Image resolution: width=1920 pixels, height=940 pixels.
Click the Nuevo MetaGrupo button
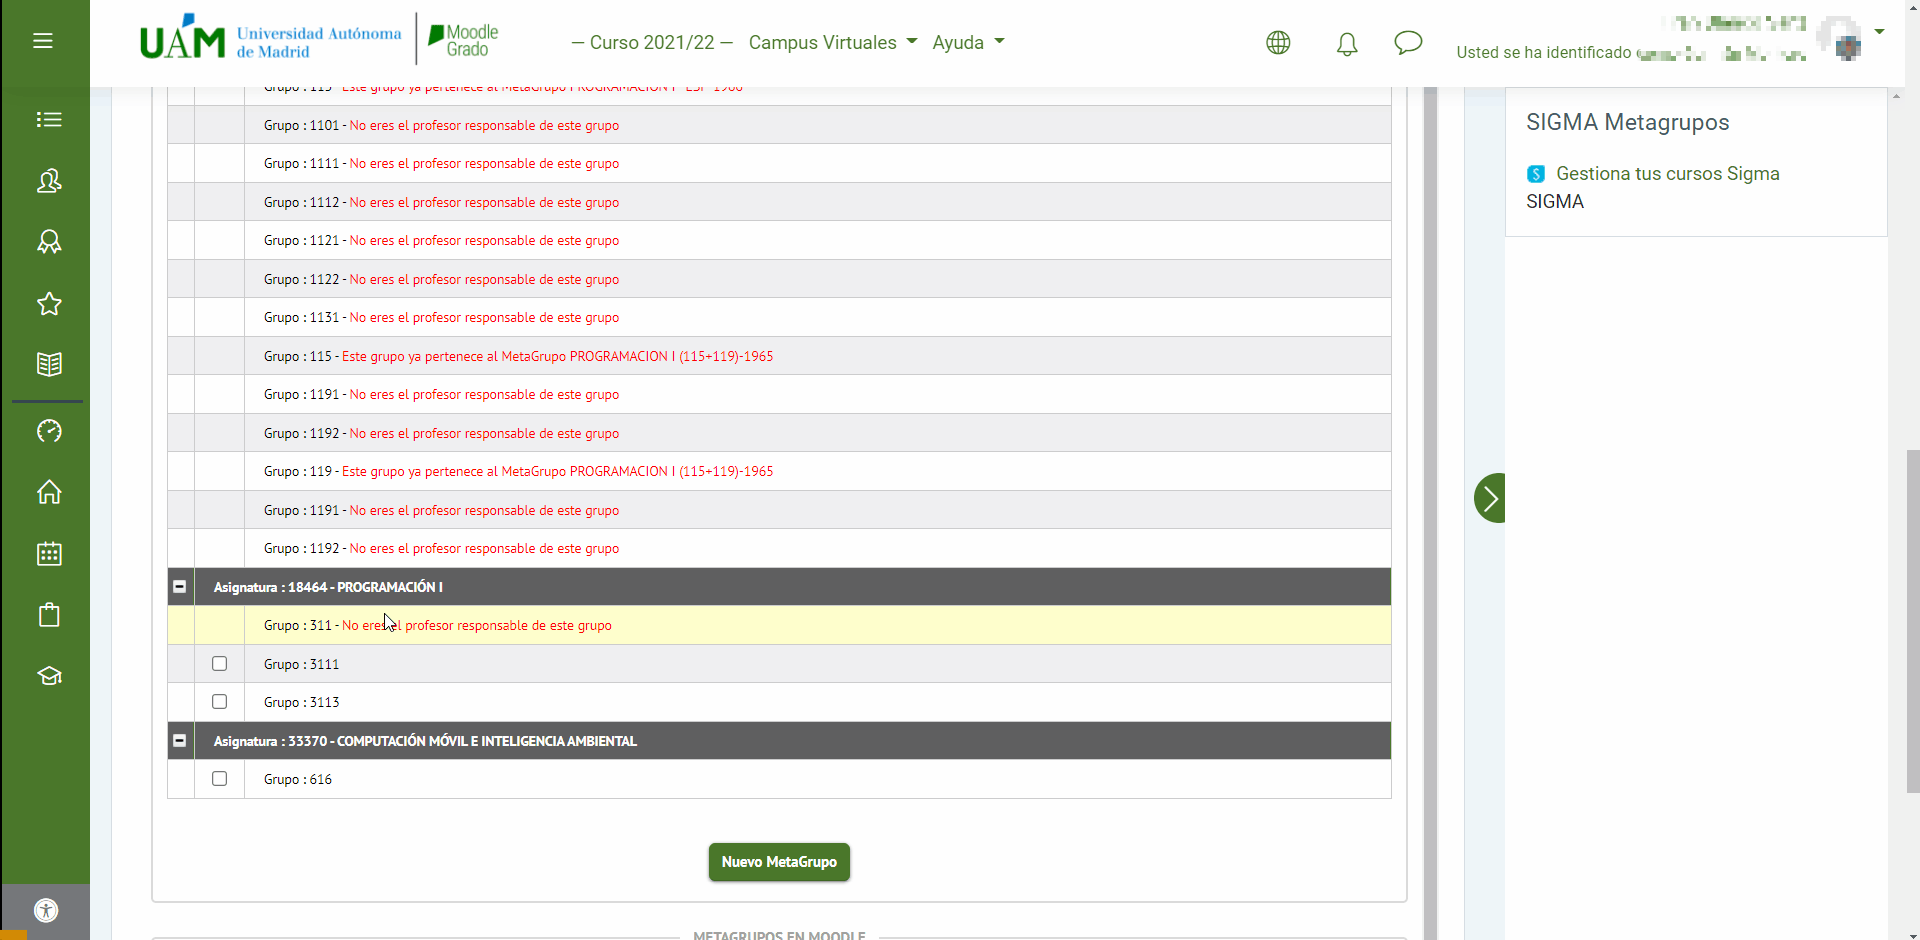[x=779, y=862]
